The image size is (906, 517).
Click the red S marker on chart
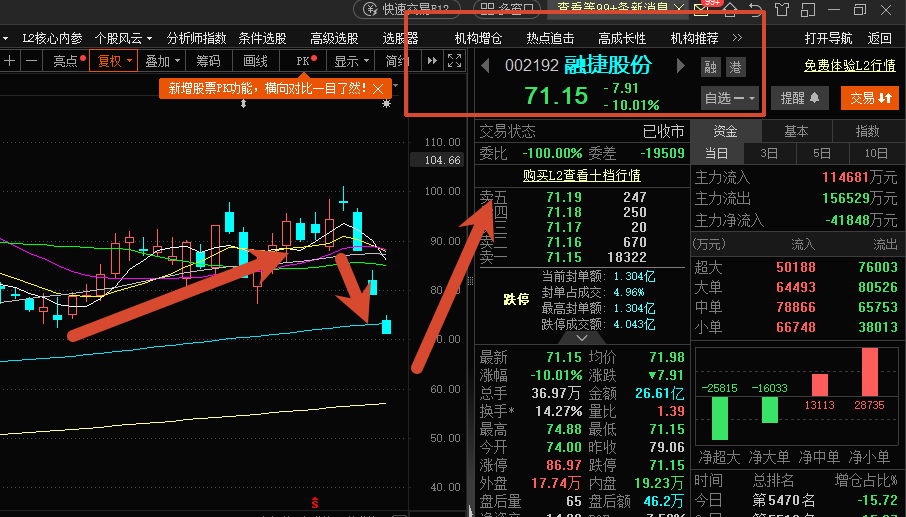(314, 503)
